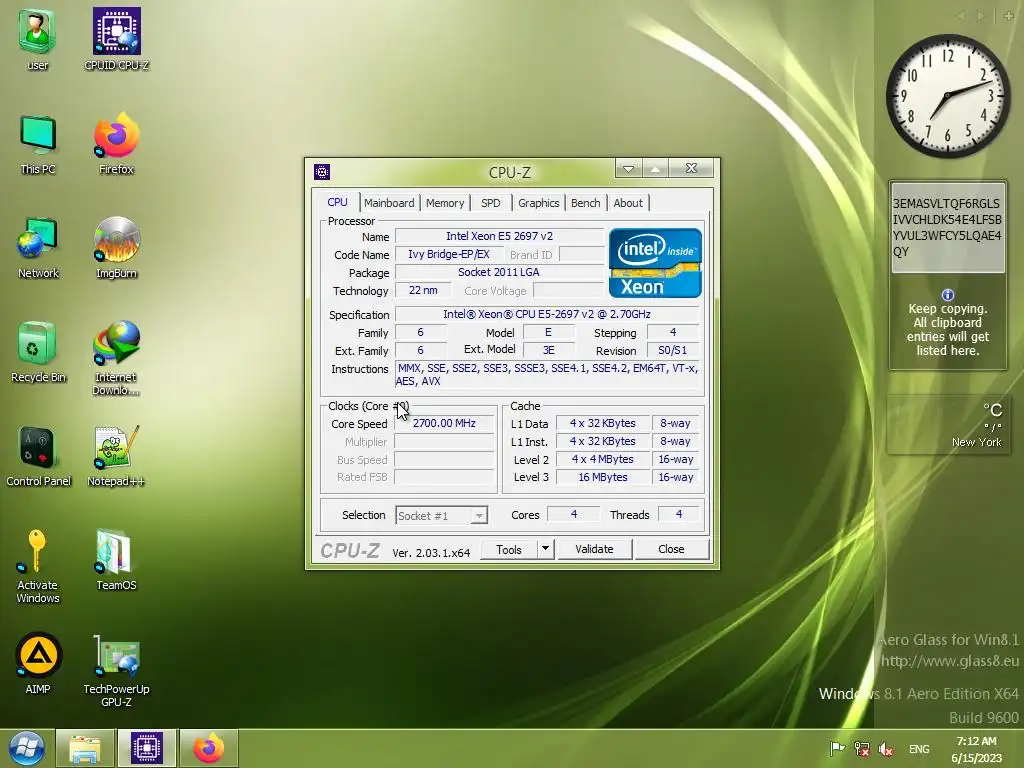Click the Tools button
Image resolution: width=1024 pixels, height=768 pixels.
509,549
